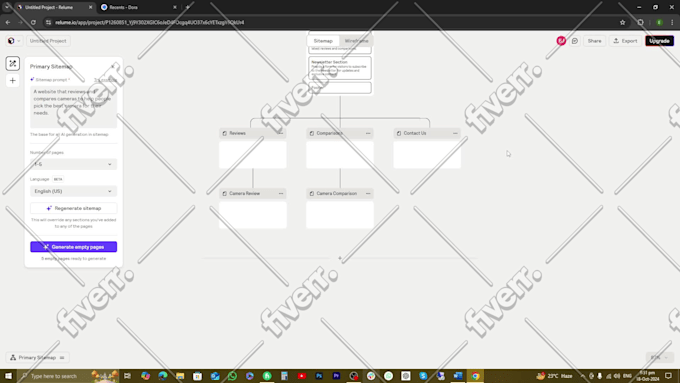The height and width of the screenshot is (383, 680).
Task: Open the Number of pages dropdown
Action: point(73,164)
